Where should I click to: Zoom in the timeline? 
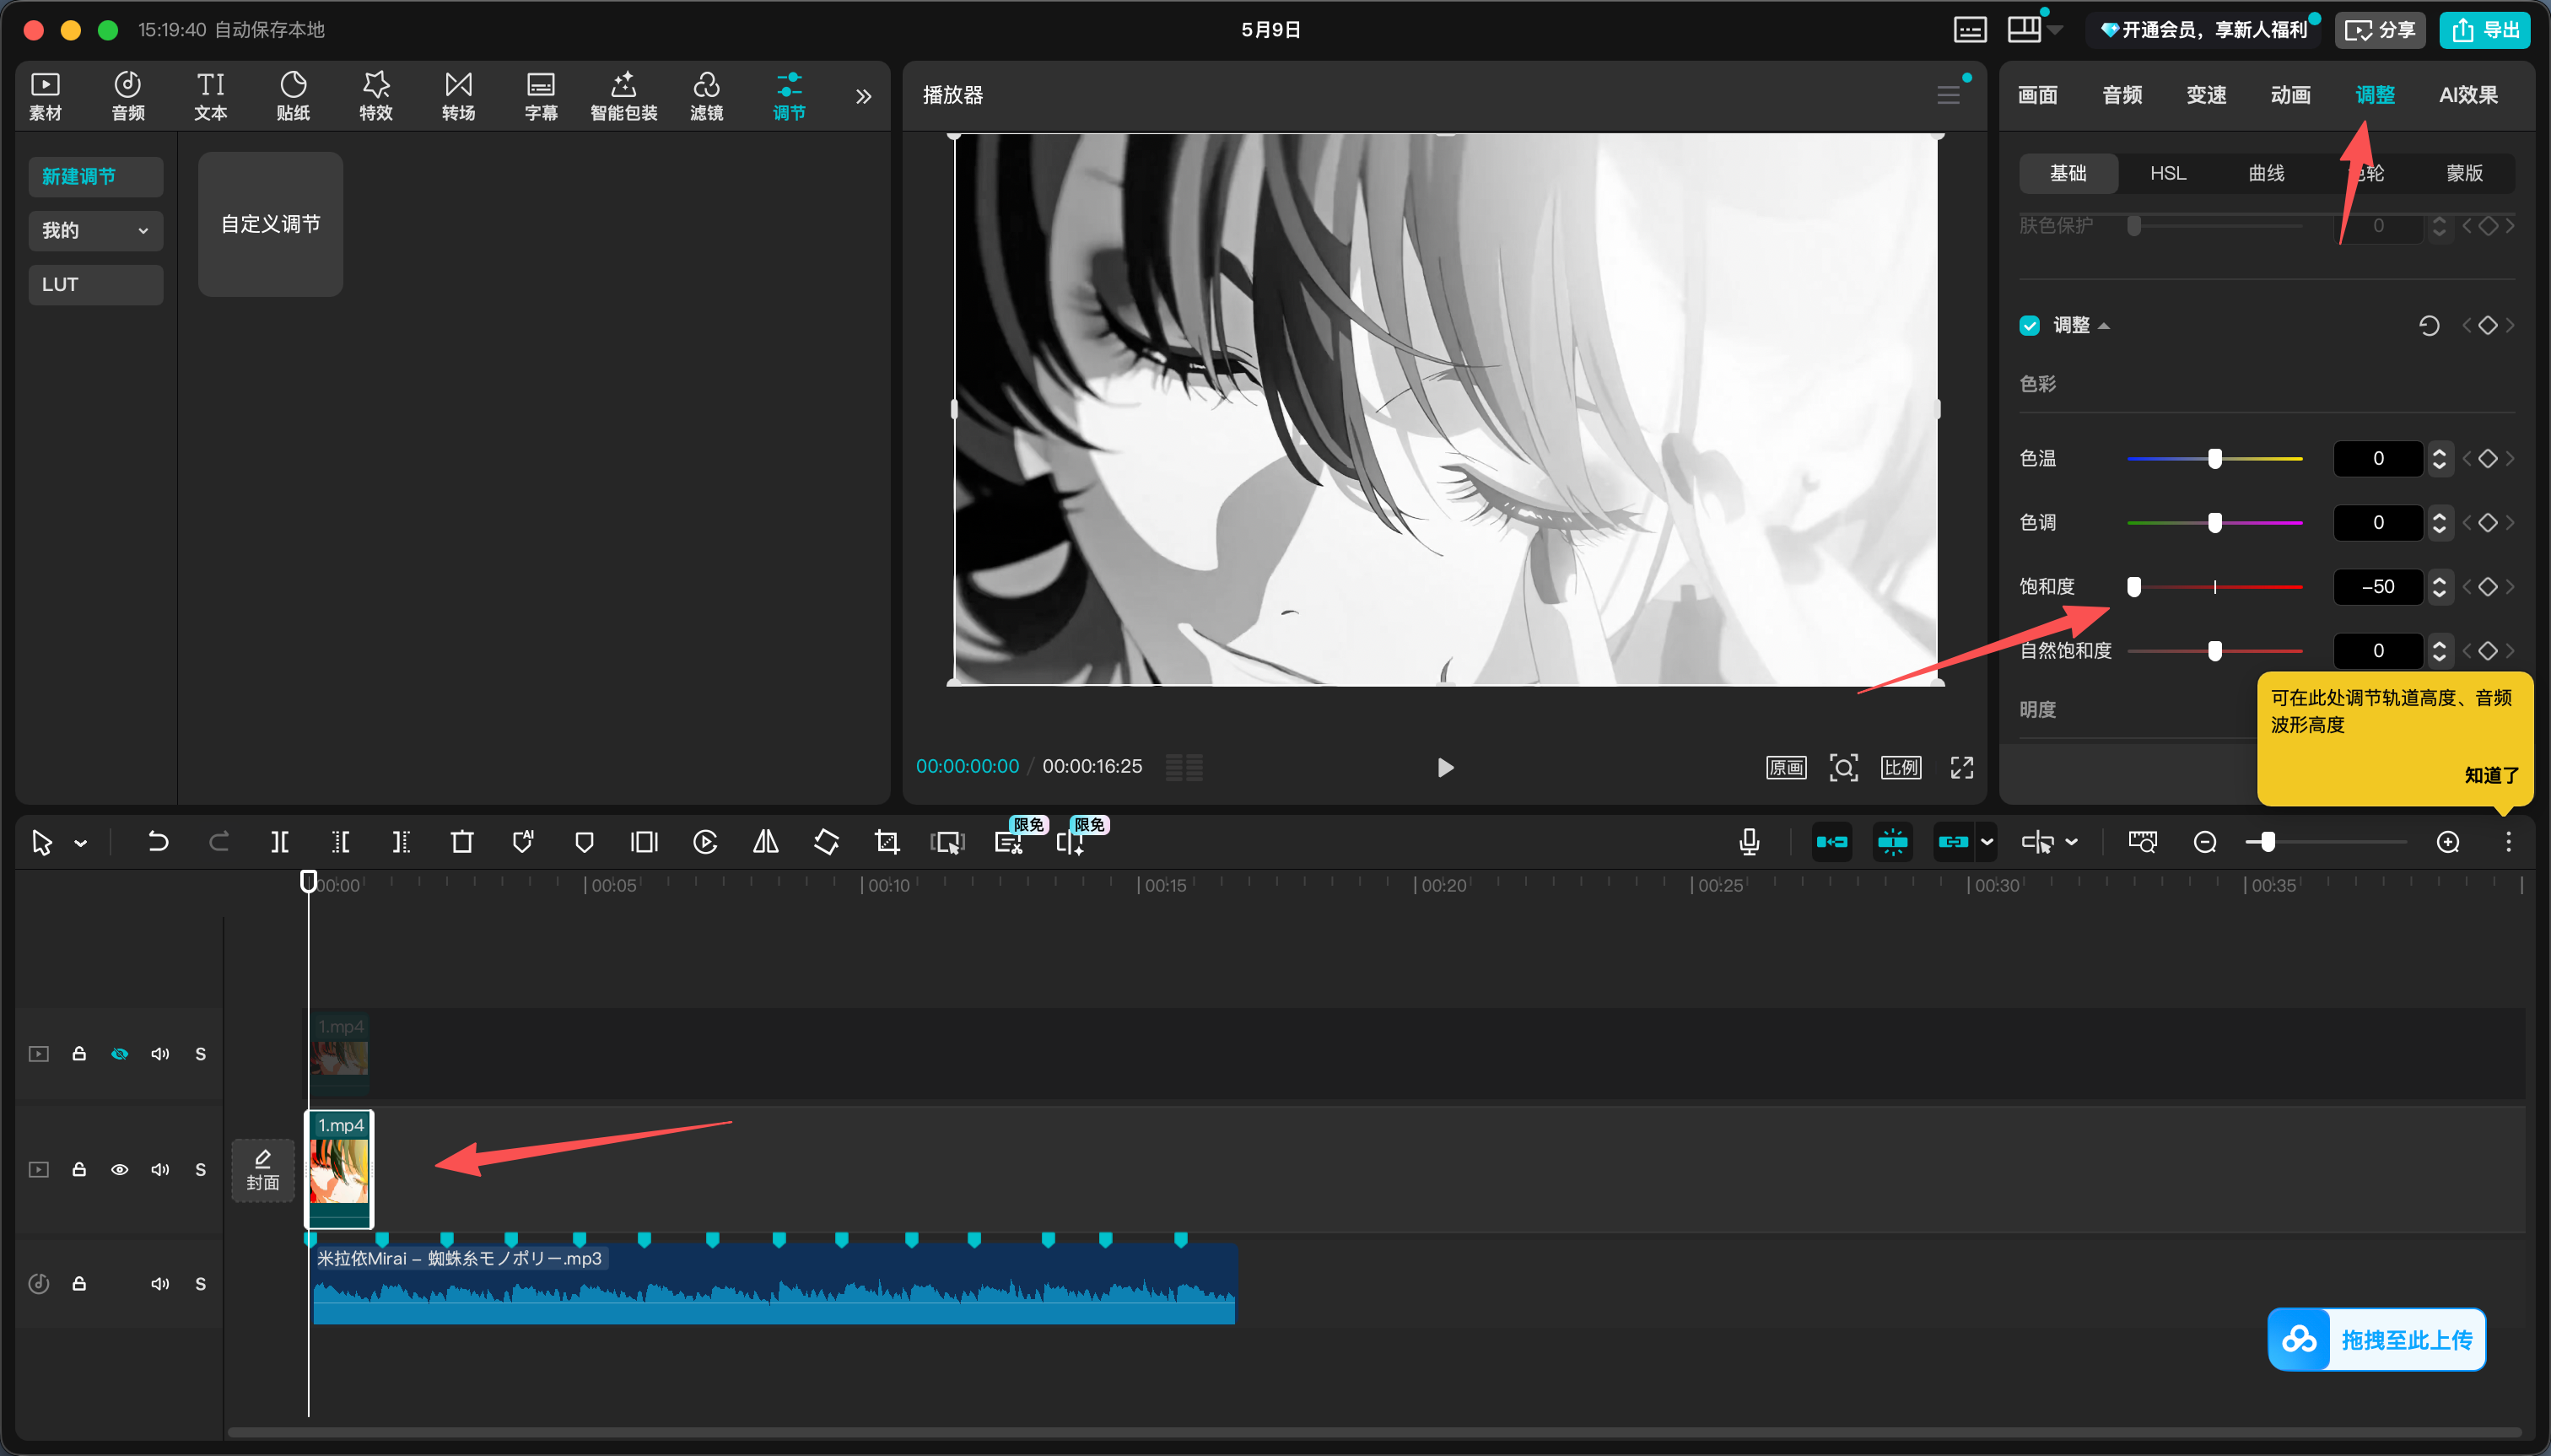[2448, 842]
